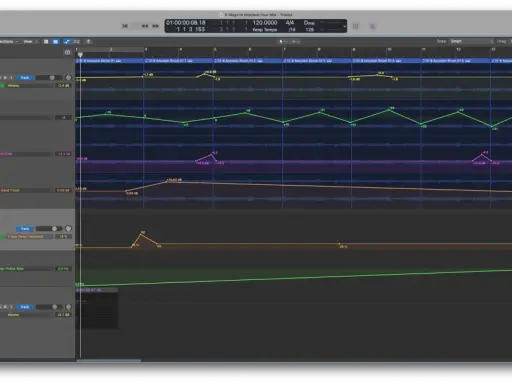
Task: Click the purple icon right of LCD
Action: [x=373, y=26]
